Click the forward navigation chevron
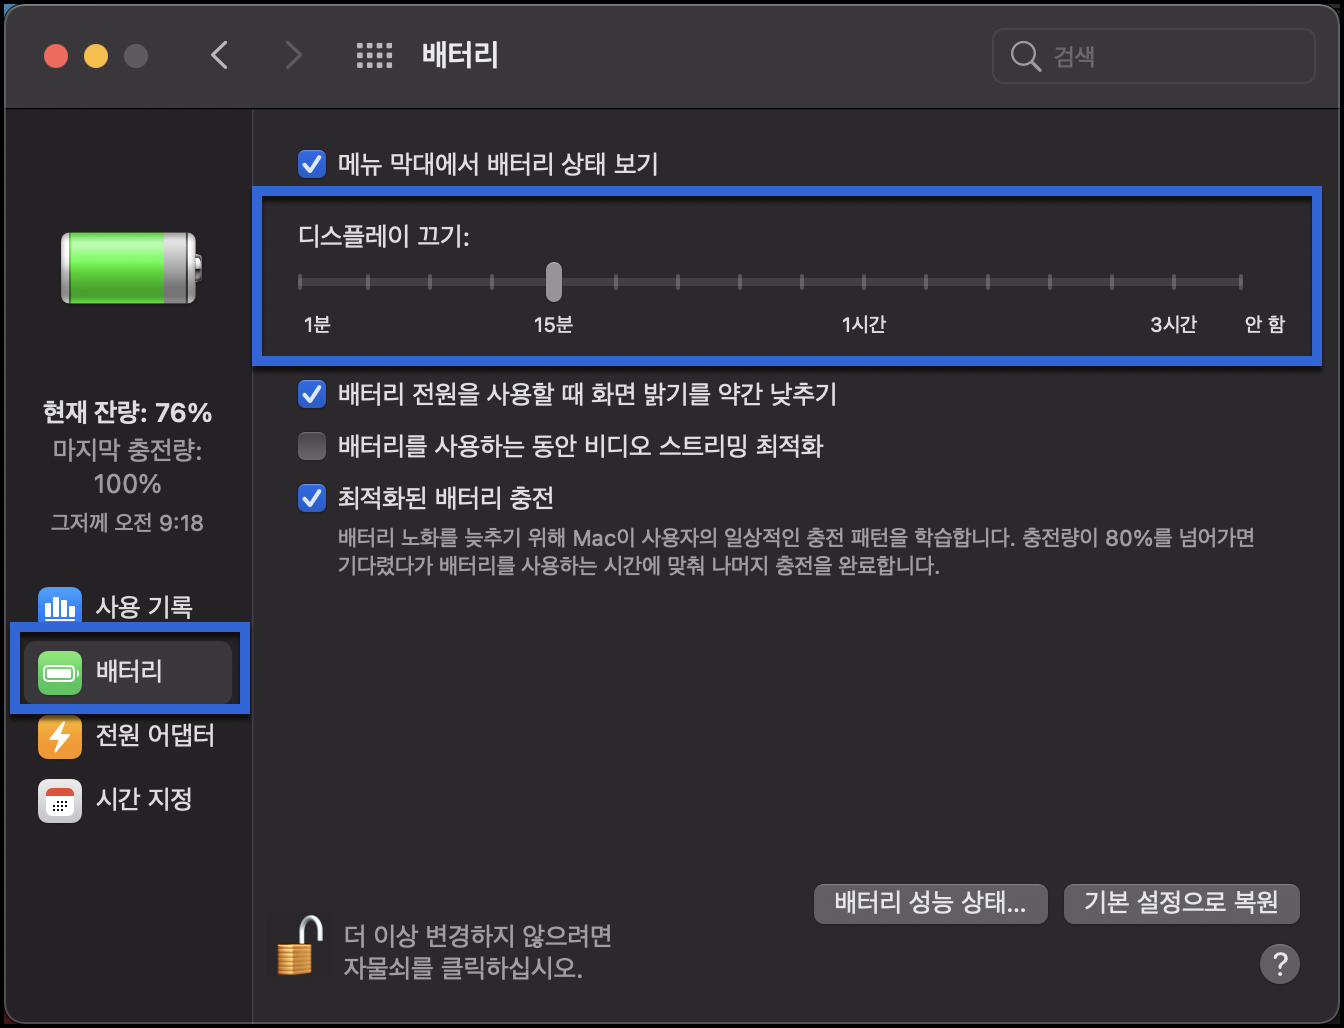The height and width of the screenshot is (1028, 1344). [x=294, y=56]
